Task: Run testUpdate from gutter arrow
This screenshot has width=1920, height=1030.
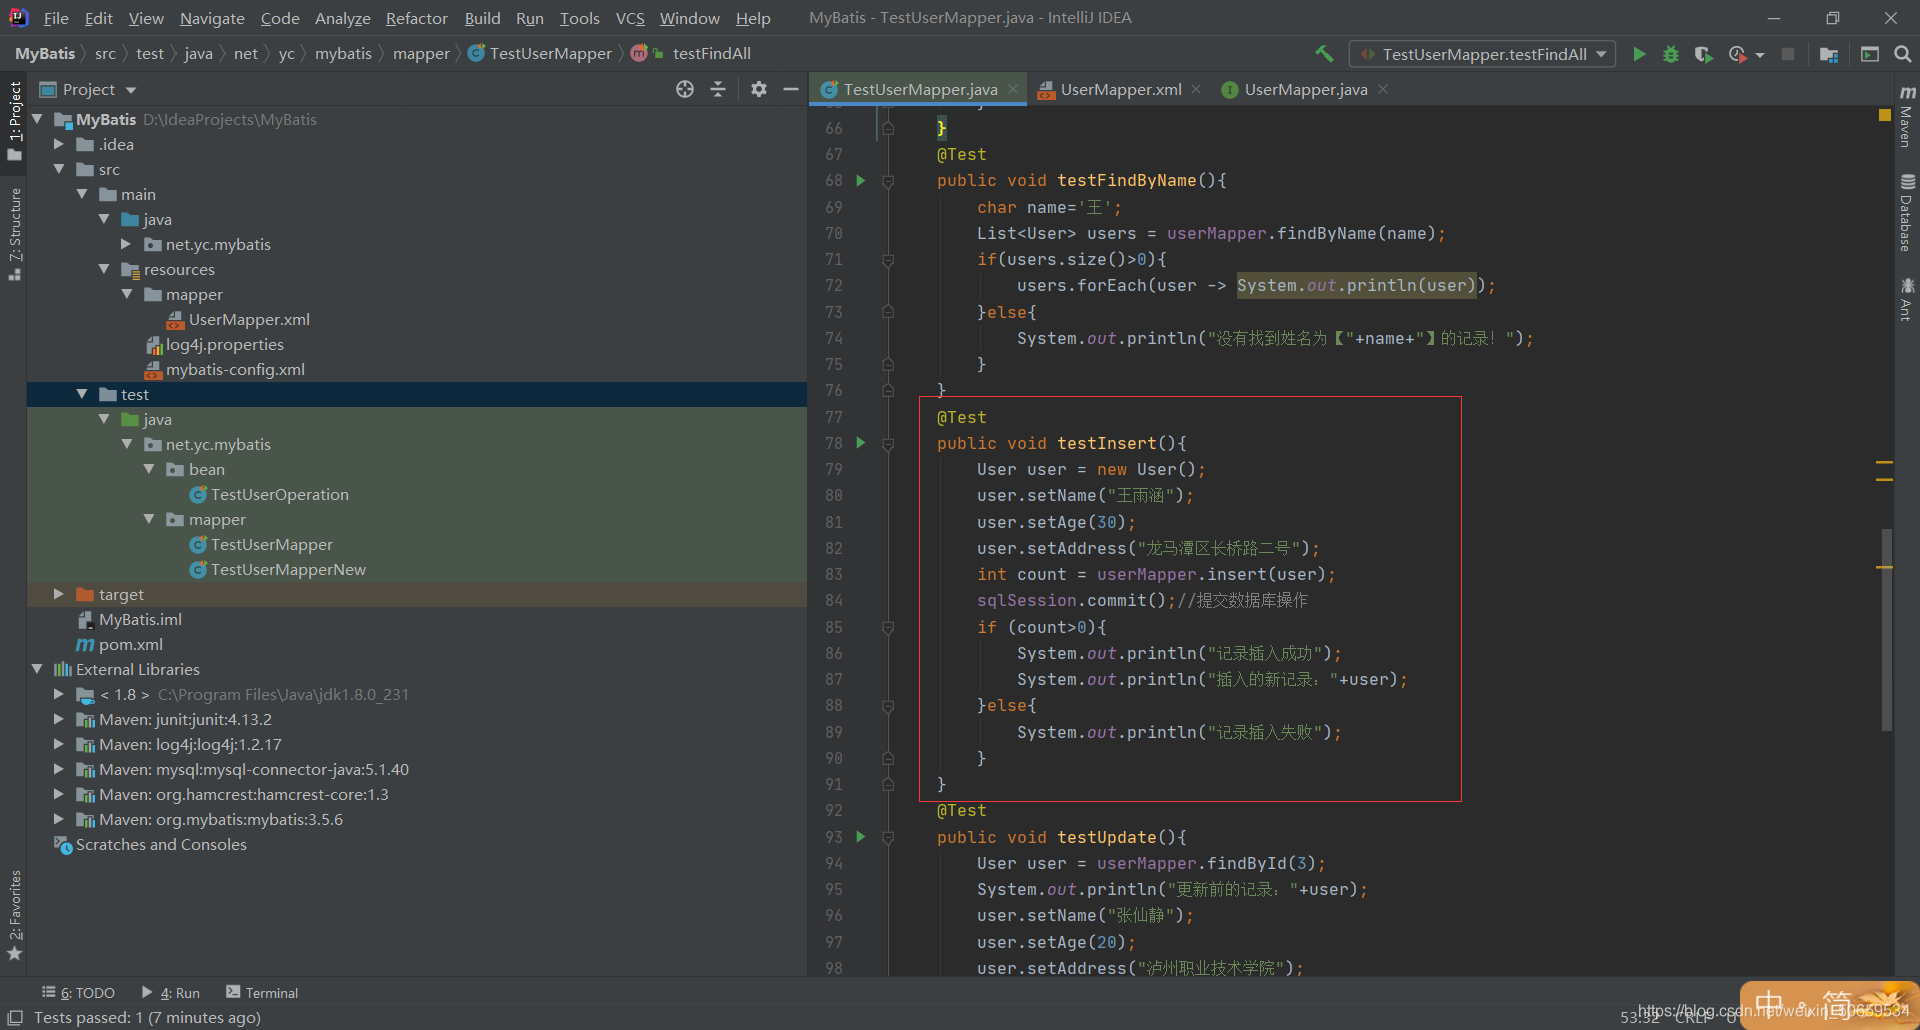Action: tap(860, 837)
